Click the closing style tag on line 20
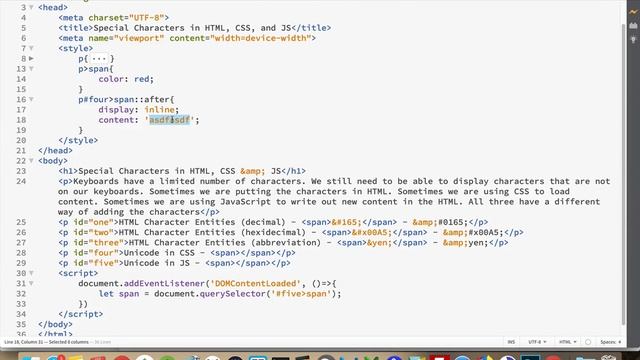This screenshot has width=640, height=360. 78,140
